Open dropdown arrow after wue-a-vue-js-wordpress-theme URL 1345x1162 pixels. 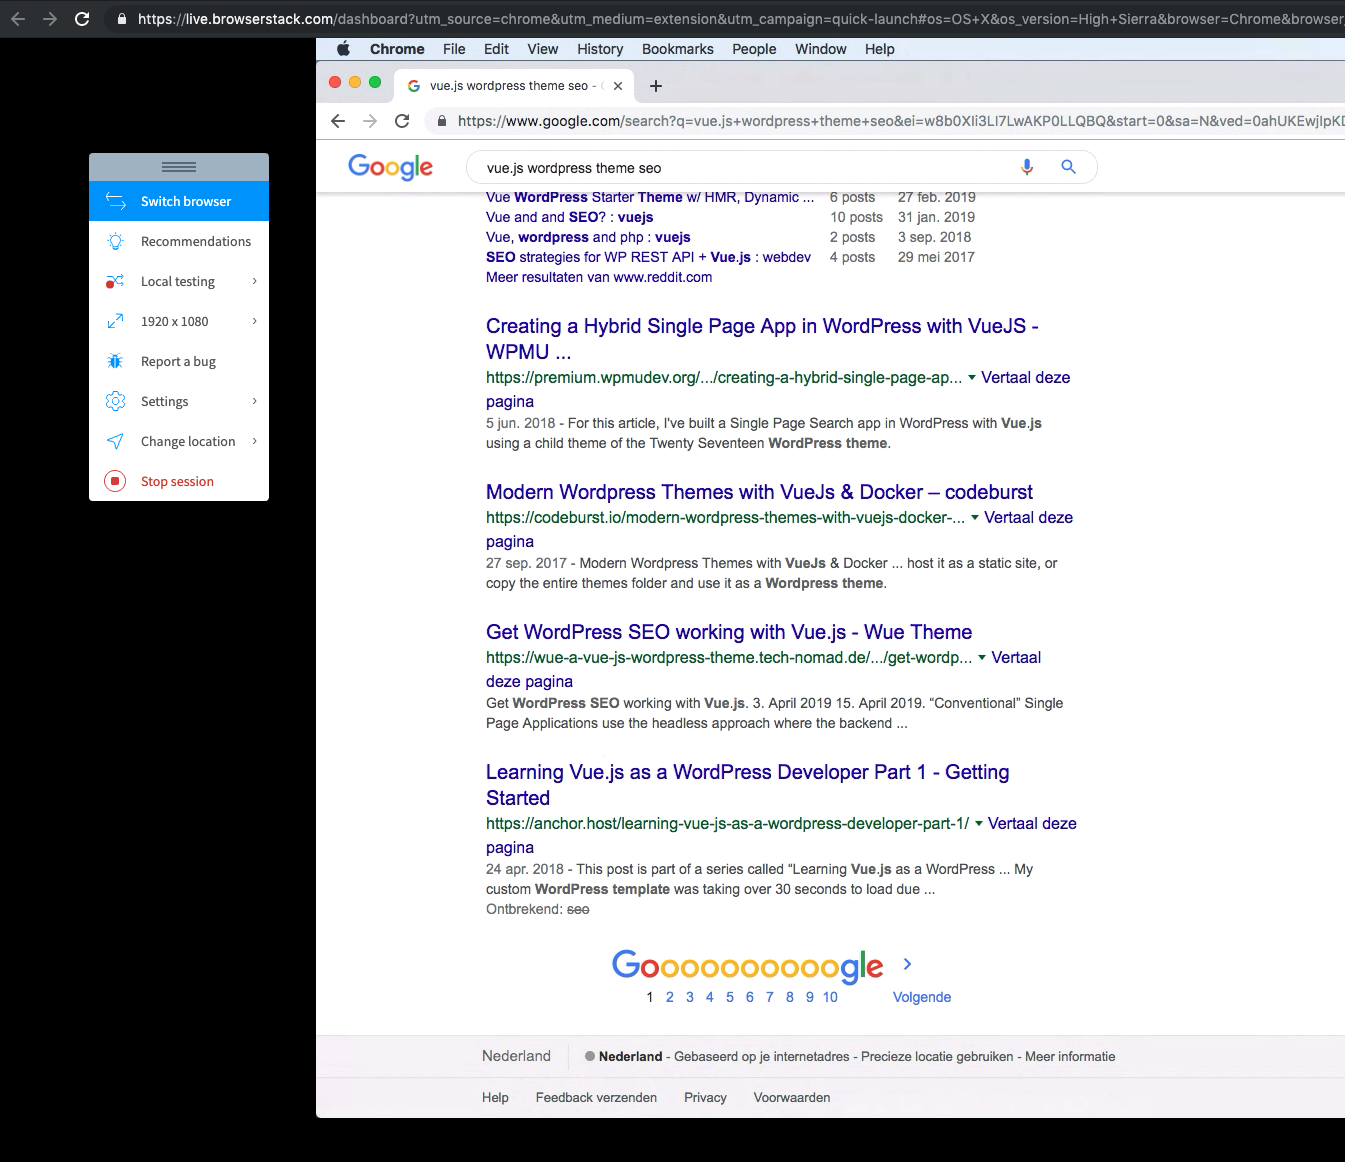(982, 658)
